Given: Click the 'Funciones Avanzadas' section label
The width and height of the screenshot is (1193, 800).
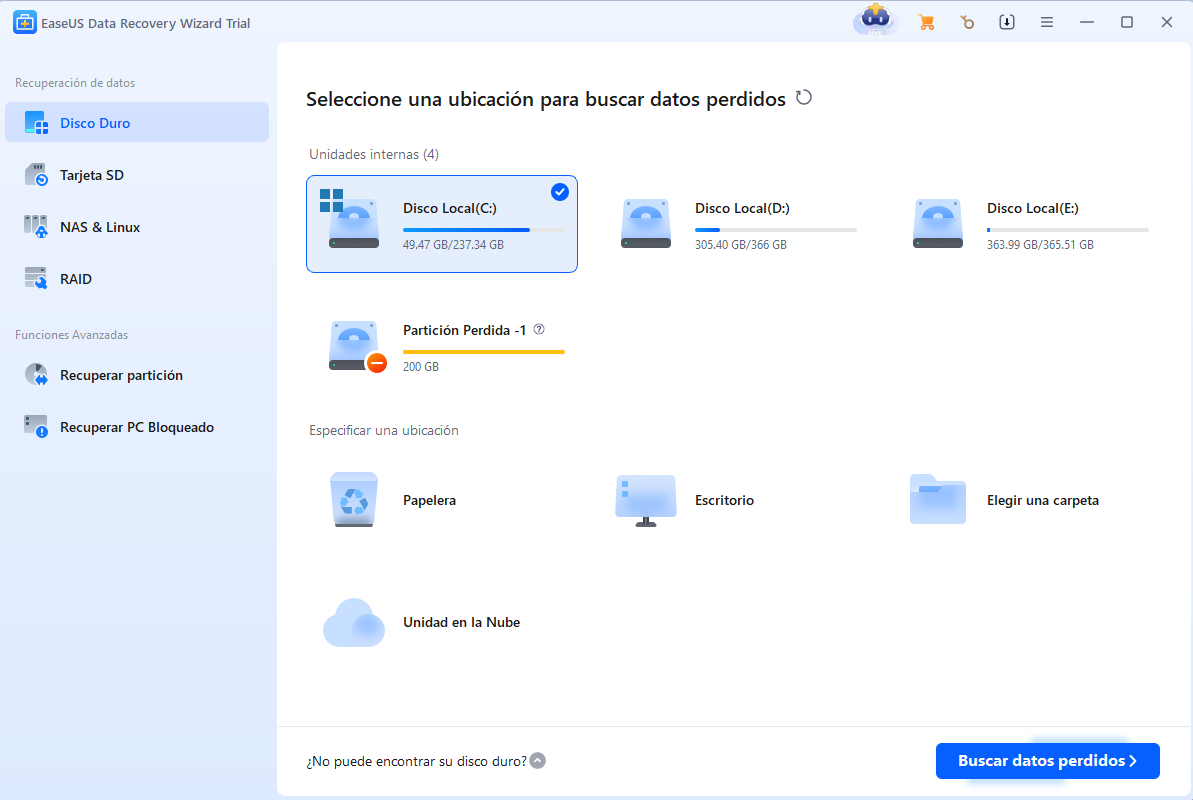Looking at the screenshot, I should pos(72,334).
